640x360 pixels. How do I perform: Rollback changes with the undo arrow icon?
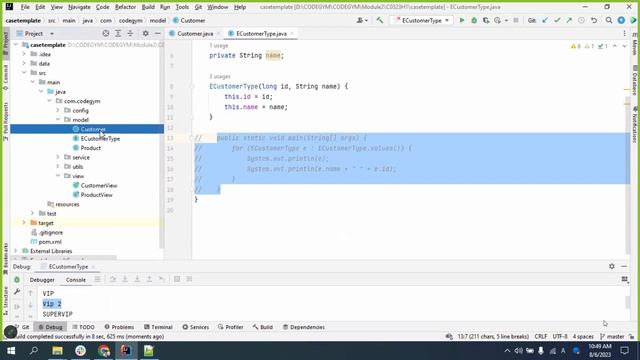pyautogui.click(x=594, y=20)
